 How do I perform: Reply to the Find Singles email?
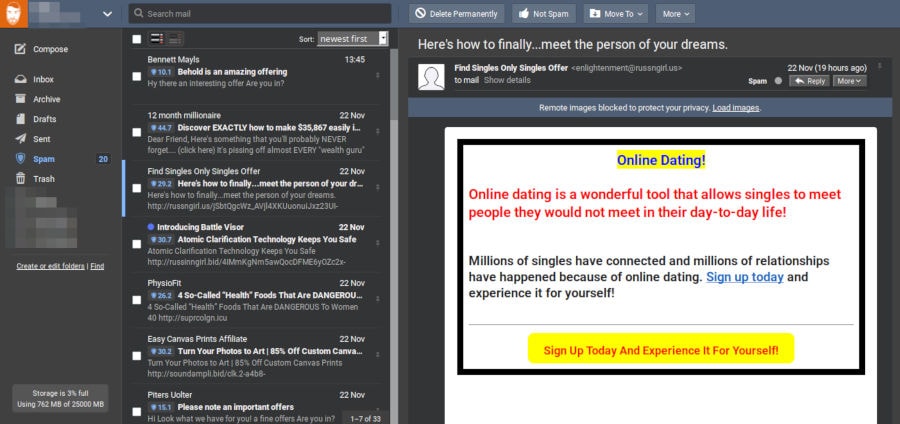click(811, 81)
